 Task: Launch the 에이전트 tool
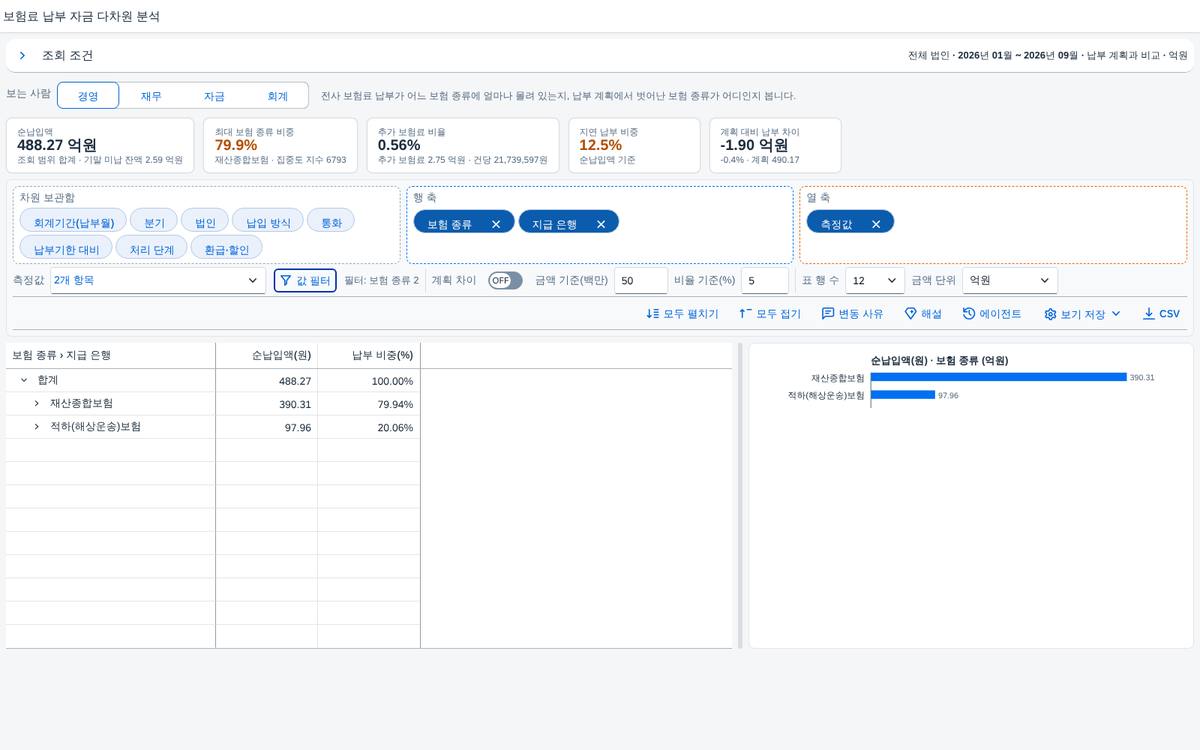tap(992, 314)
